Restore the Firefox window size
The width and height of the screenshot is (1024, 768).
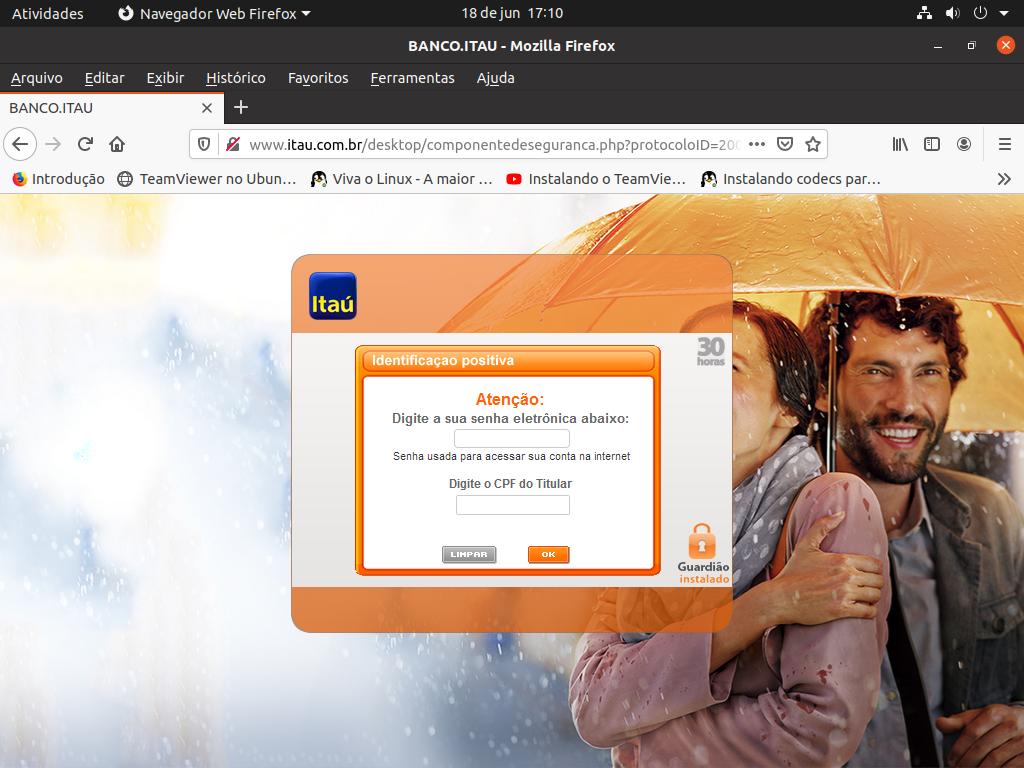tap(972, 46)
